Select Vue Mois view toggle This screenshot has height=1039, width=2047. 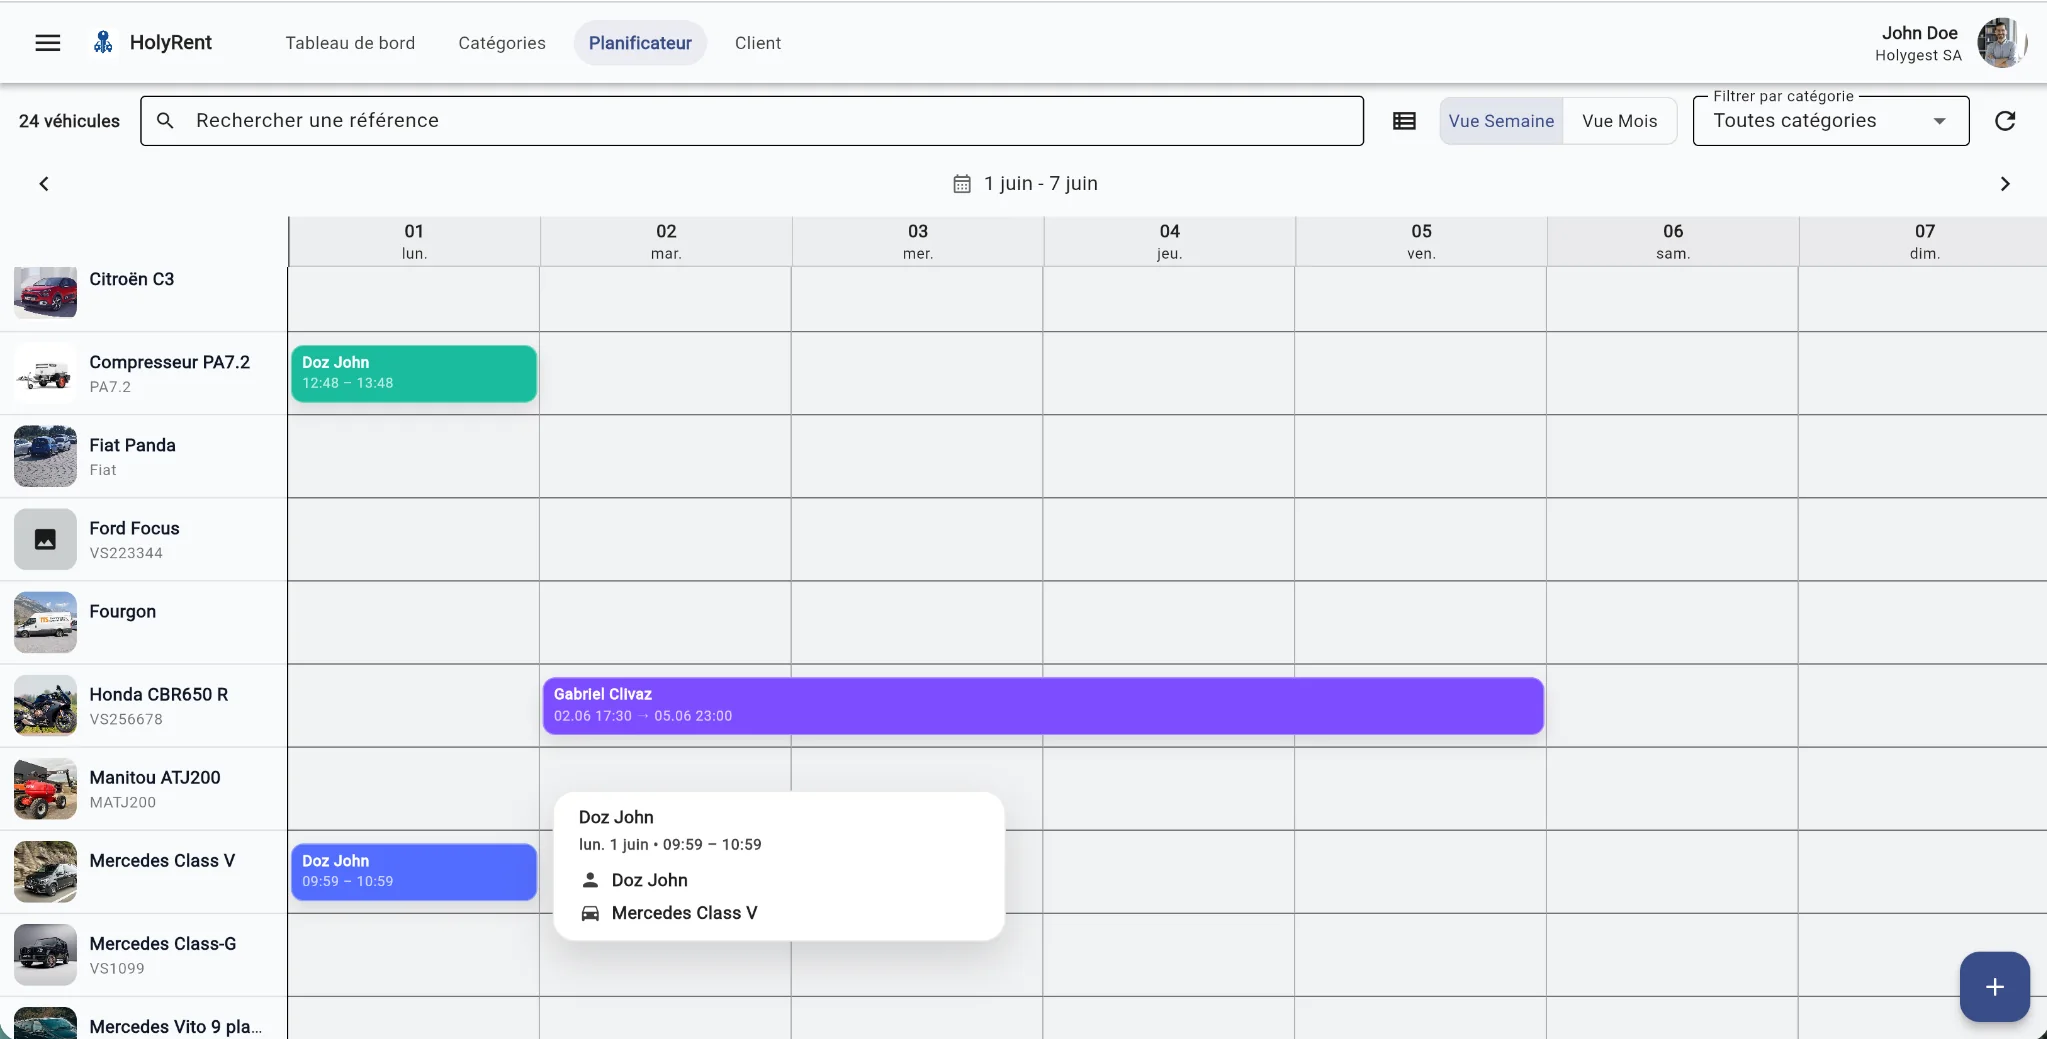coord(1619,121)
